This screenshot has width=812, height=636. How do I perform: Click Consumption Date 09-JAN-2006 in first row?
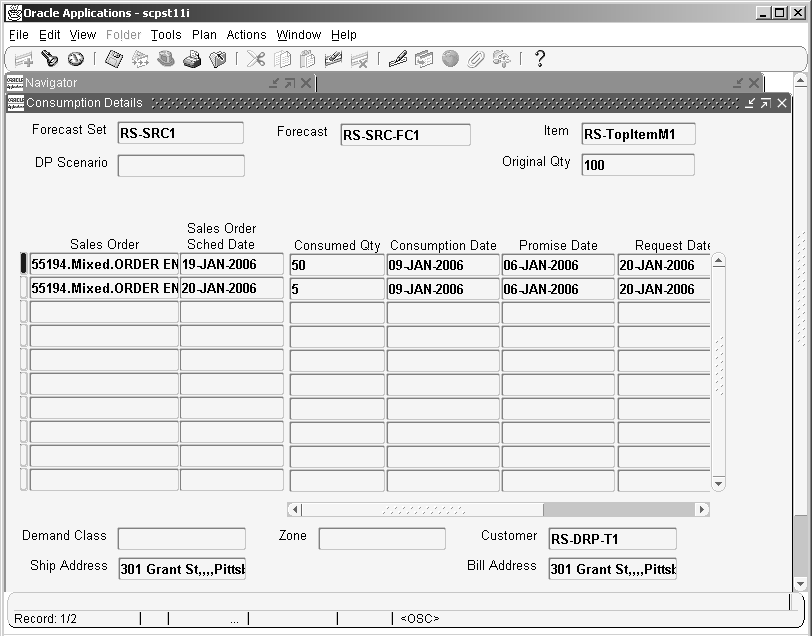pos(443,265)
